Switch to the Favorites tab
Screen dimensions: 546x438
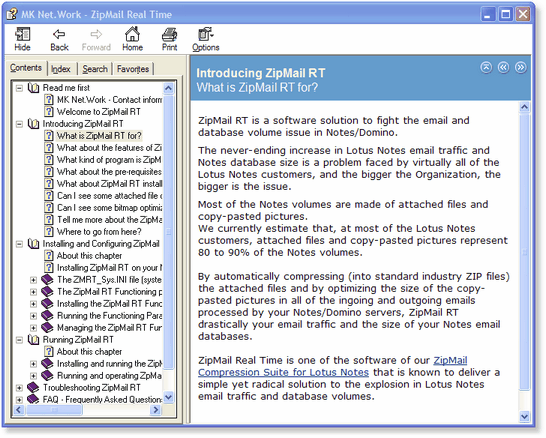133,69
